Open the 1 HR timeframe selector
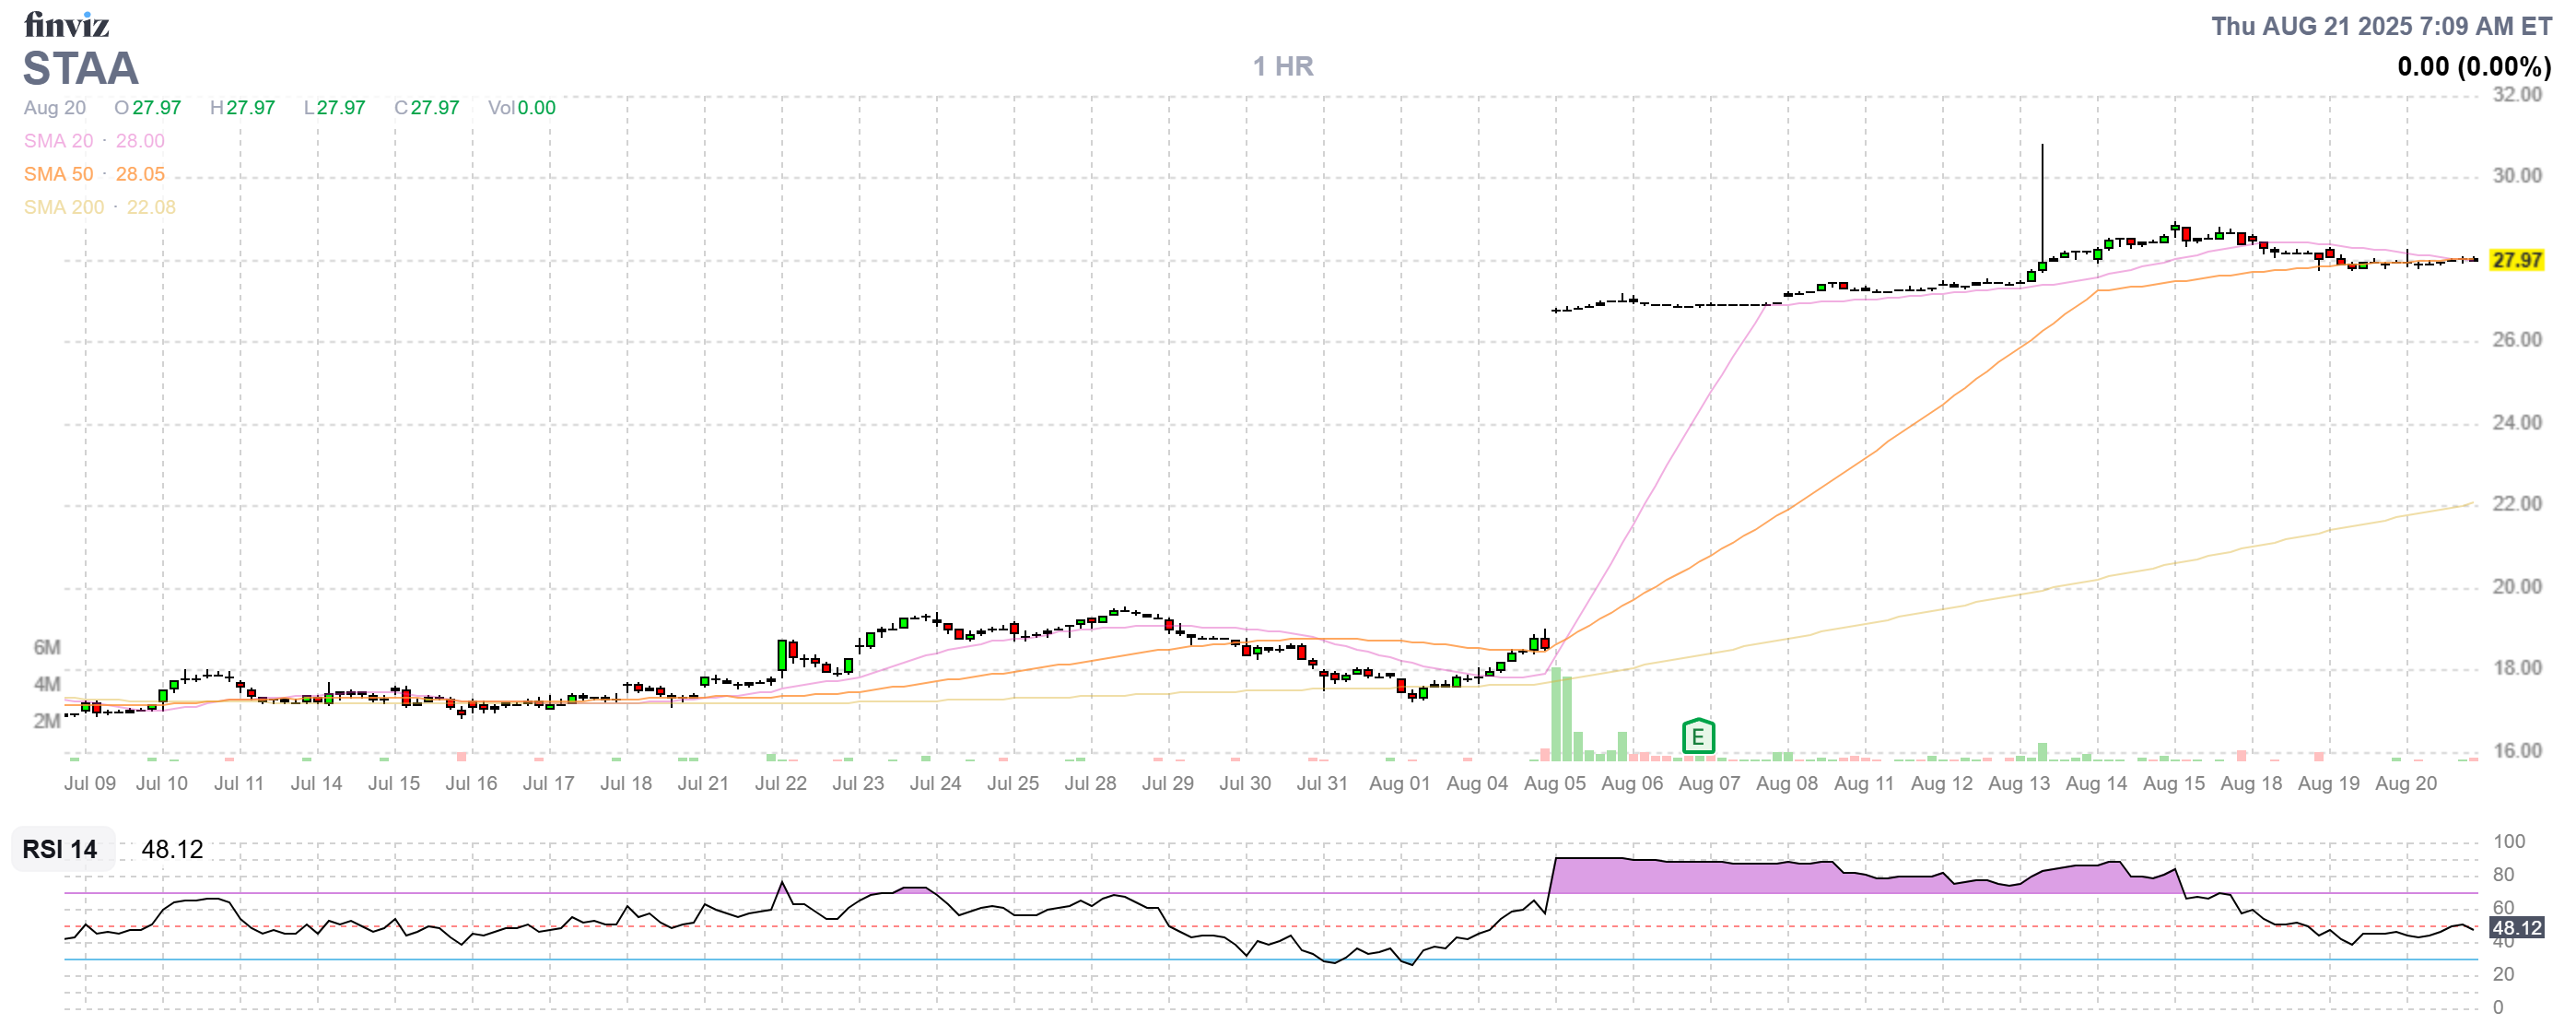Viewport: 2576px width, 1036px height. pyautogui.click(x=1283, y=66)
